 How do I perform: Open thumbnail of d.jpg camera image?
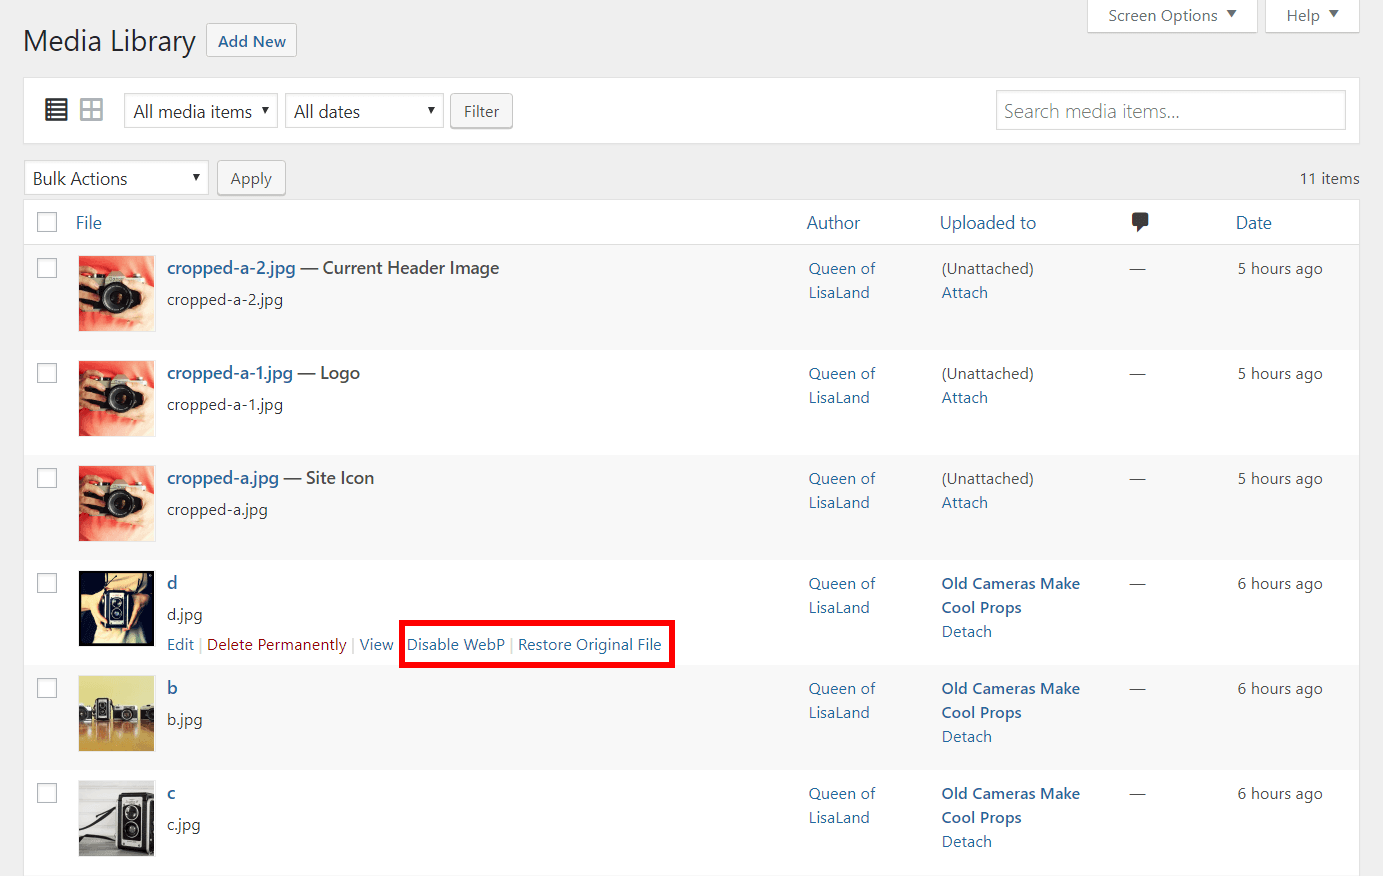[x=117, y=608]
